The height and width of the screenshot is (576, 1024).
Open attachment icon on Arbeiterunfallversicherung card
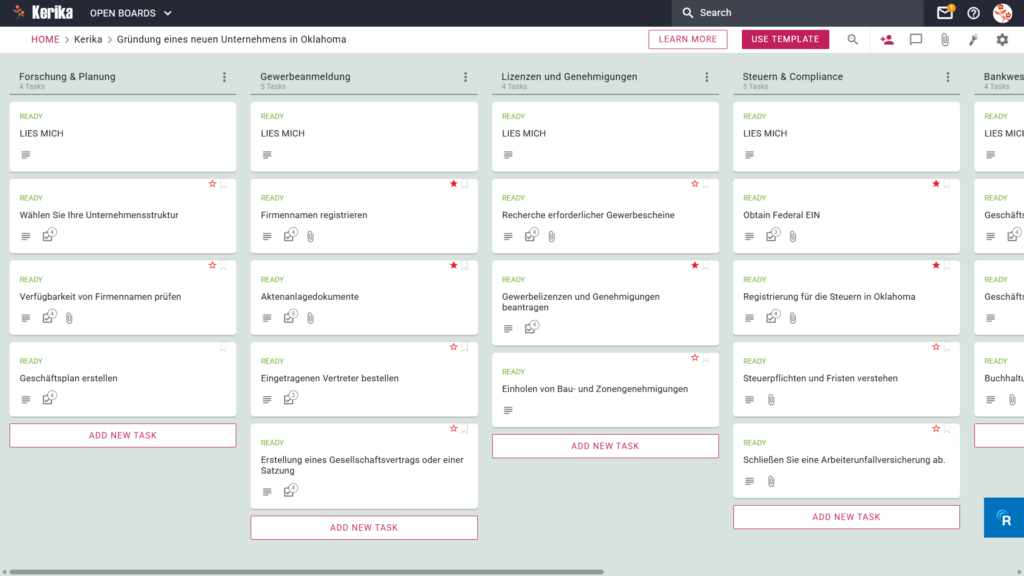coord(771,481)
